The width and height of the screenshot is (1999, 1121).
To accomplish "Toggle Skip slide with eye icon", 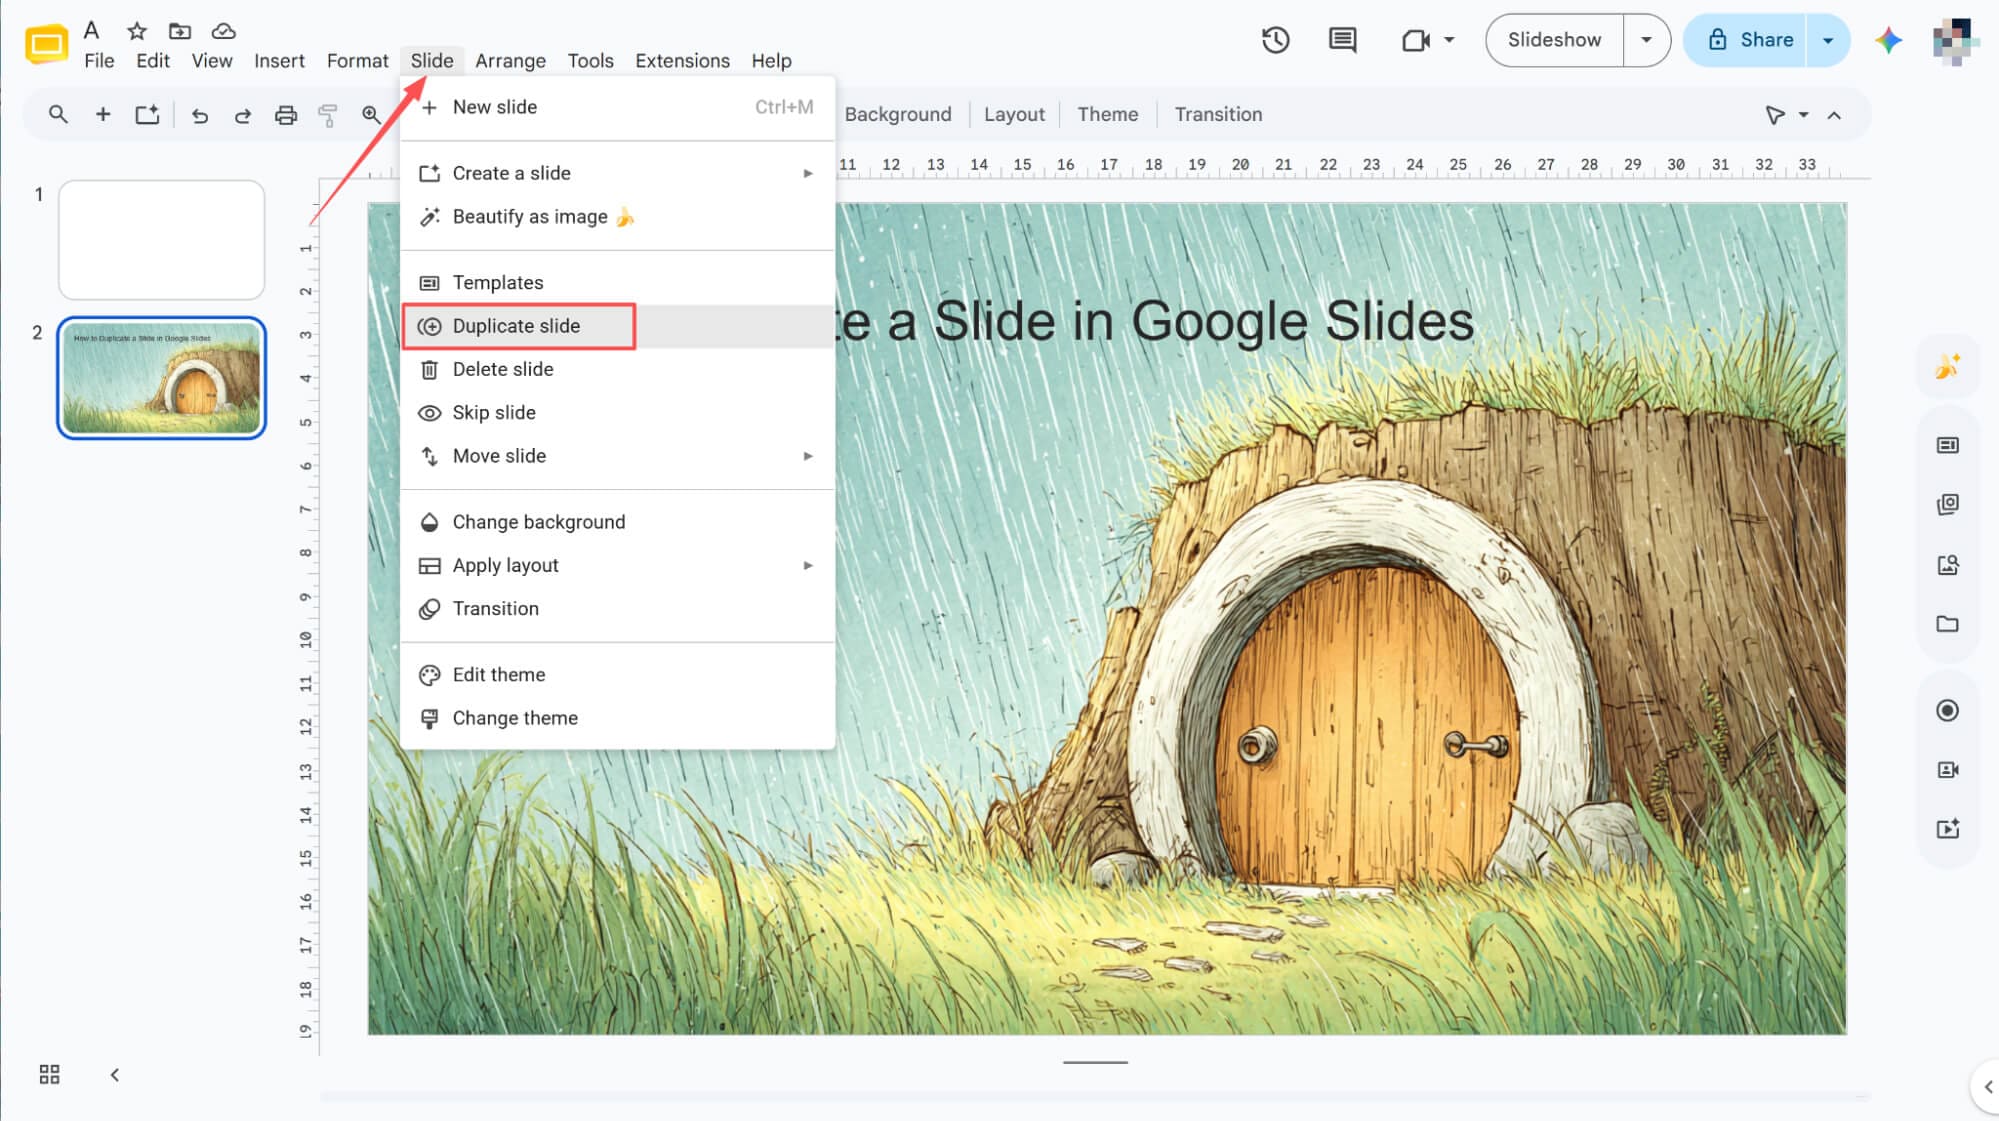I will click(x=617, y=412).
